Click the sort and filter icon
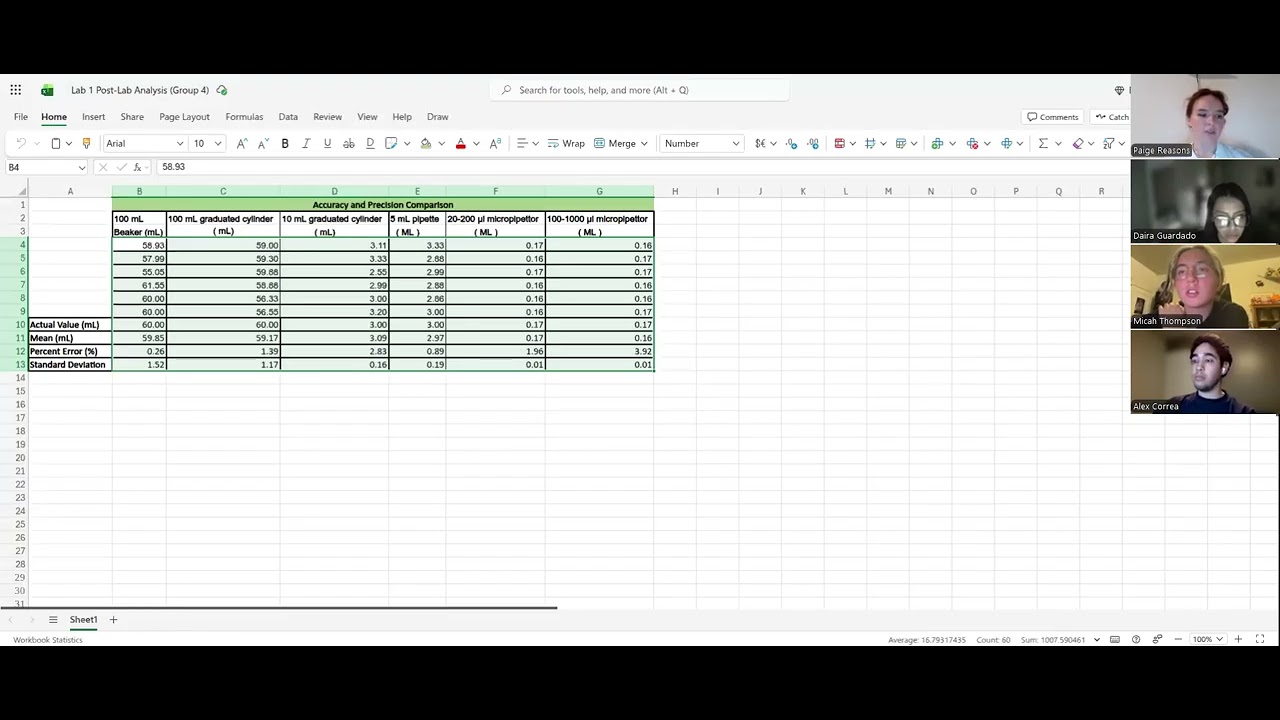 pyautogui.click(x=1109, y=144)
